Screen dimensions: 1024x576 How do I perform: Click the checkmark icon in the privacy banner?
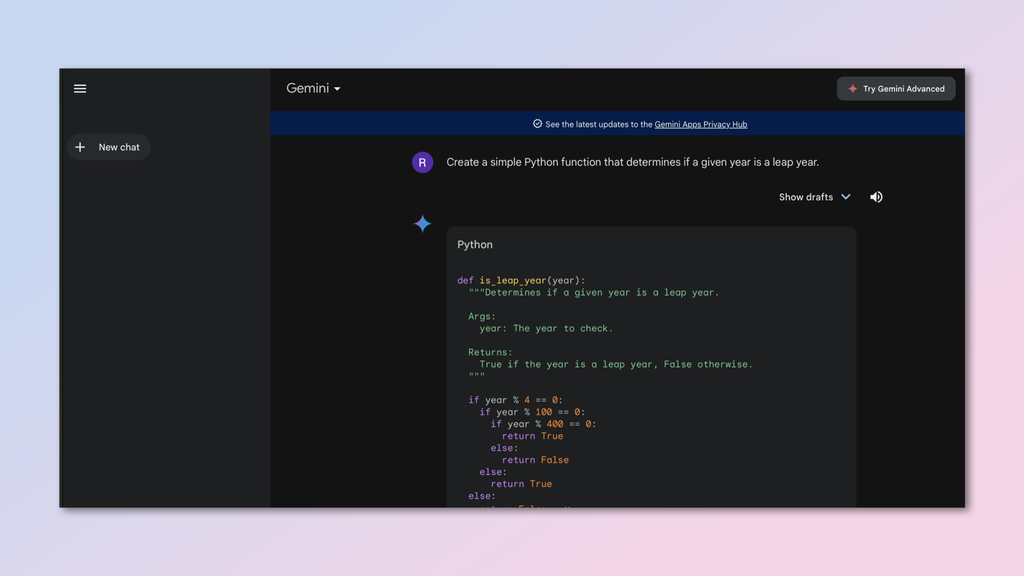pos(535,124)
